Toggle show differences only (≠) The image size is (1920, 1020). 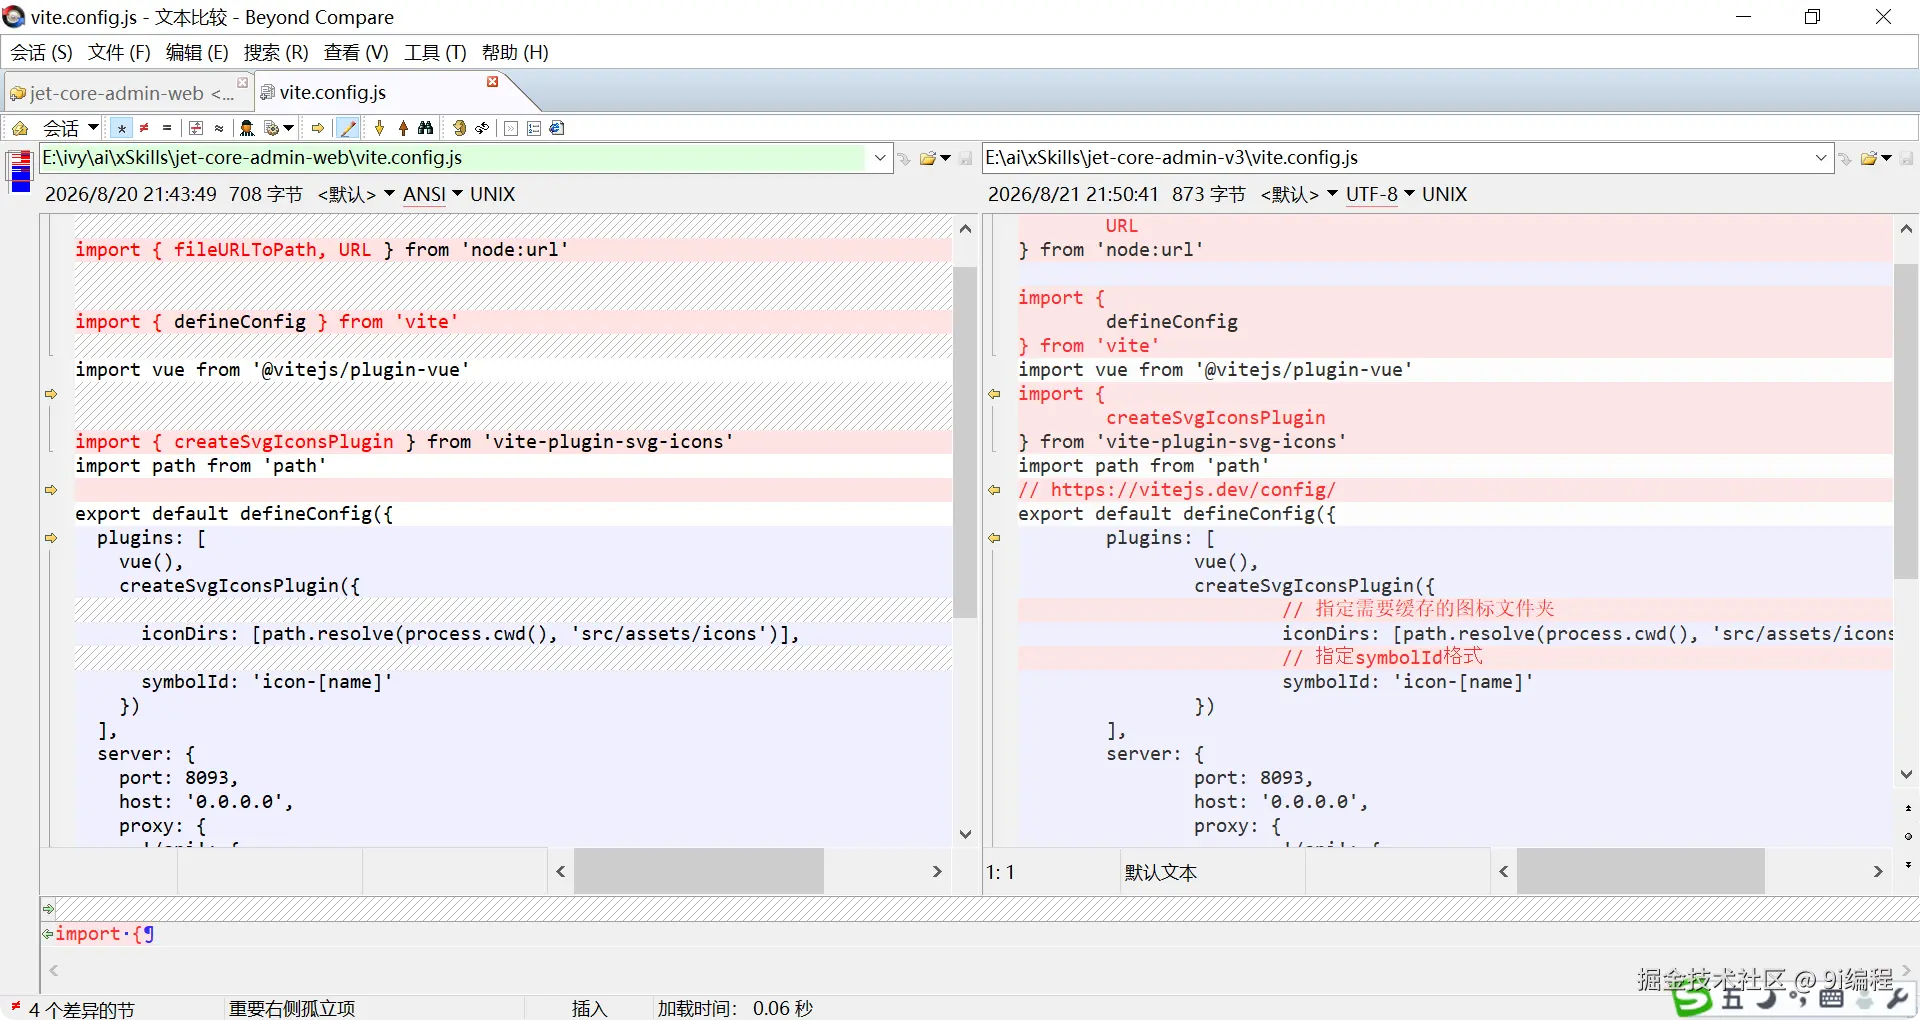(144, 128)
